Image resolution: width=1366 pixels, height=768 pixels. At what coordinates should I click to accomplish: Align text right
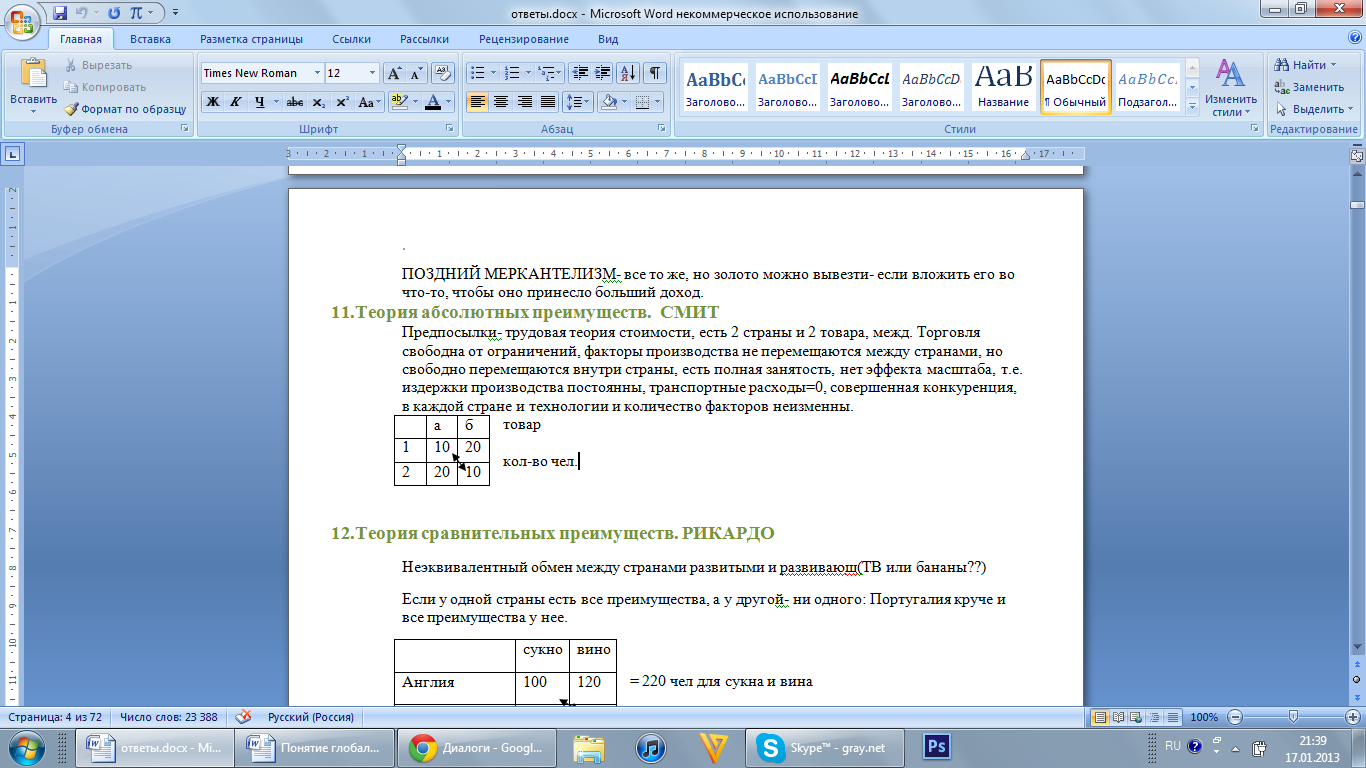coord(524,102)
